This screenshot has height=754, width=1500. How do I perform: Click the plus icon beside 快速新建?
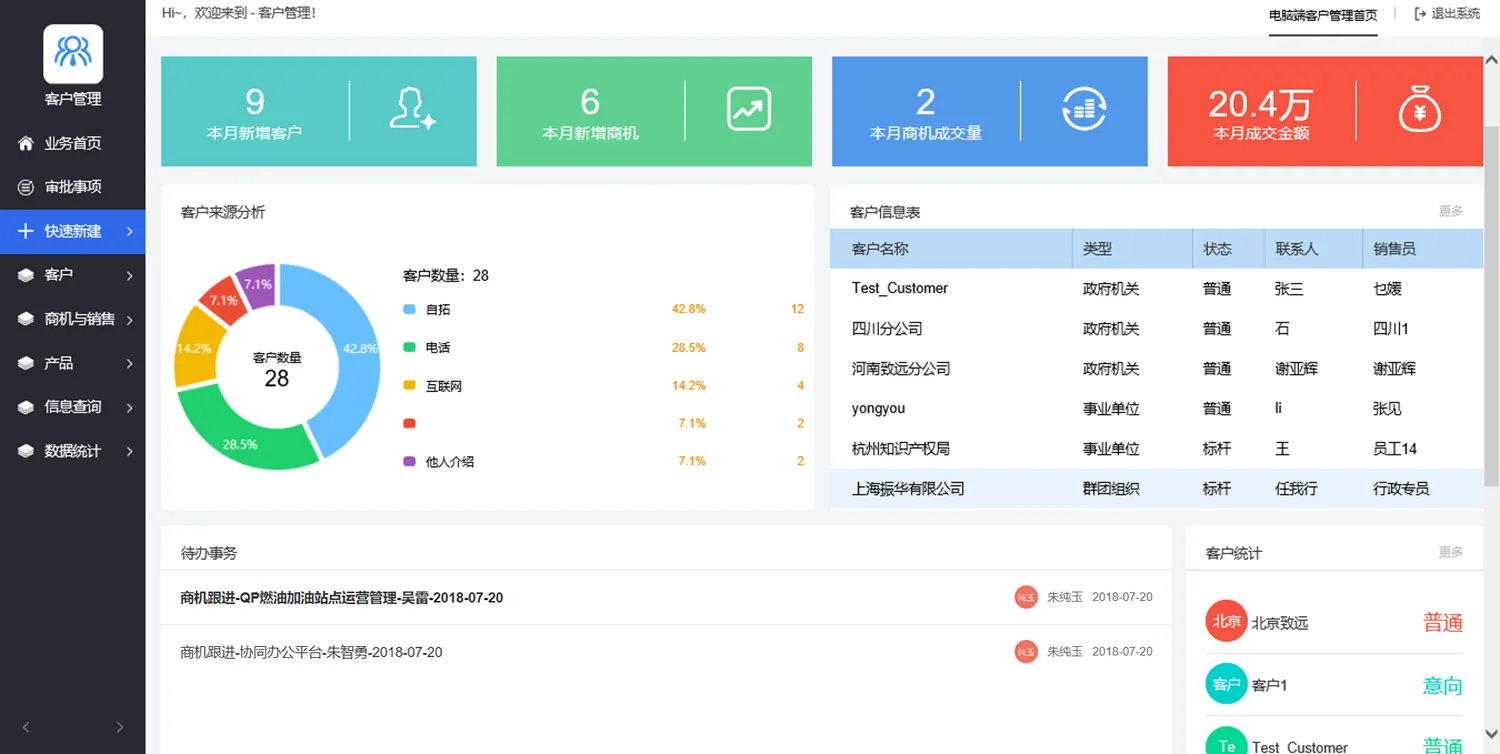pos(26,231)
